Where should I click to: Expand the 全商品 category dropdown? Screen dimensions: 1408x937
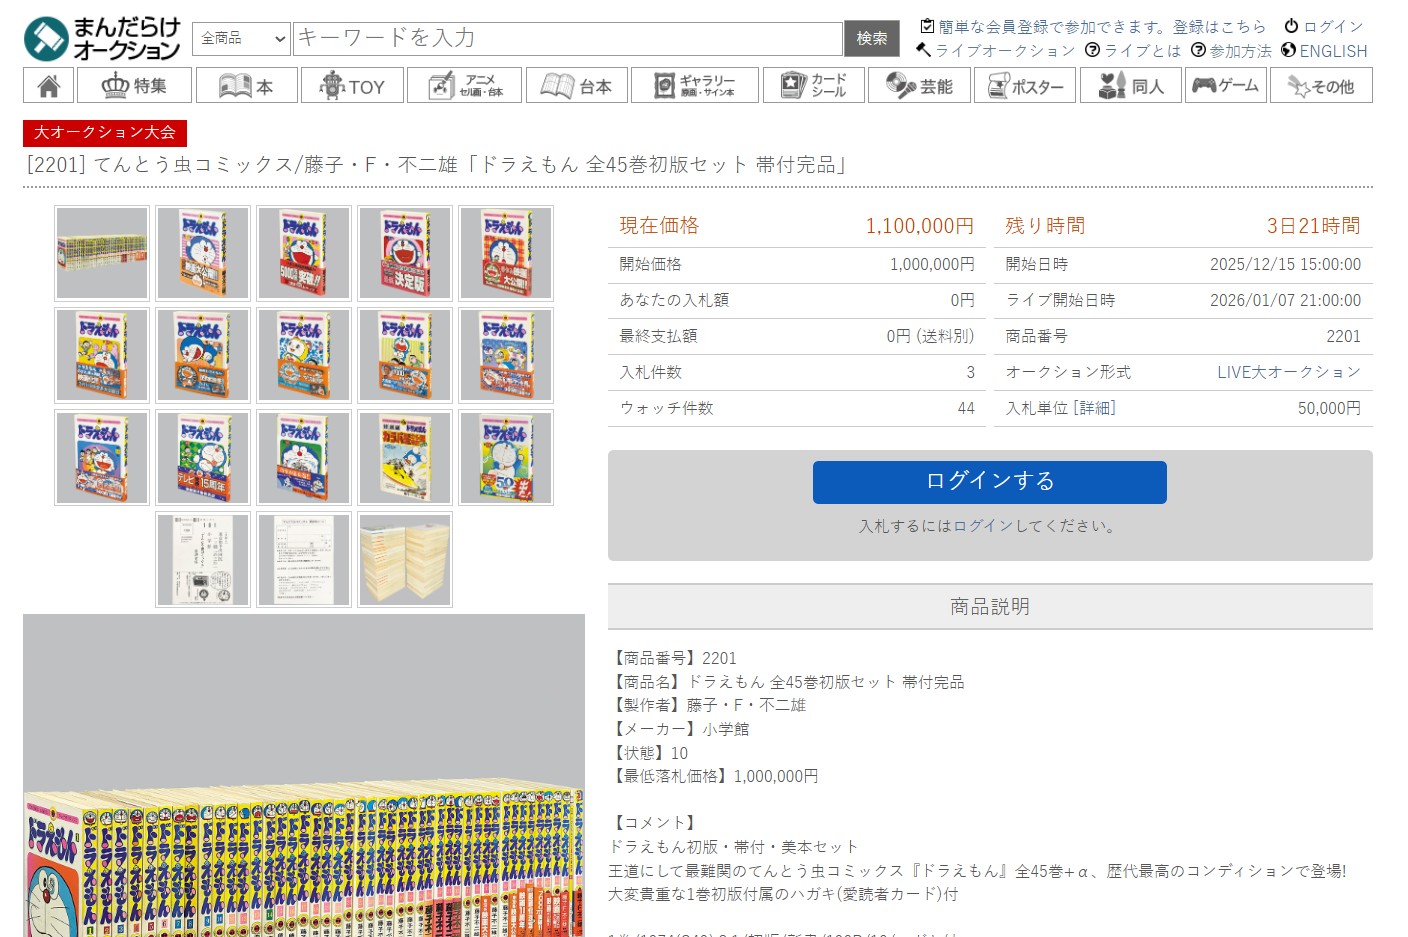[241, 39]
